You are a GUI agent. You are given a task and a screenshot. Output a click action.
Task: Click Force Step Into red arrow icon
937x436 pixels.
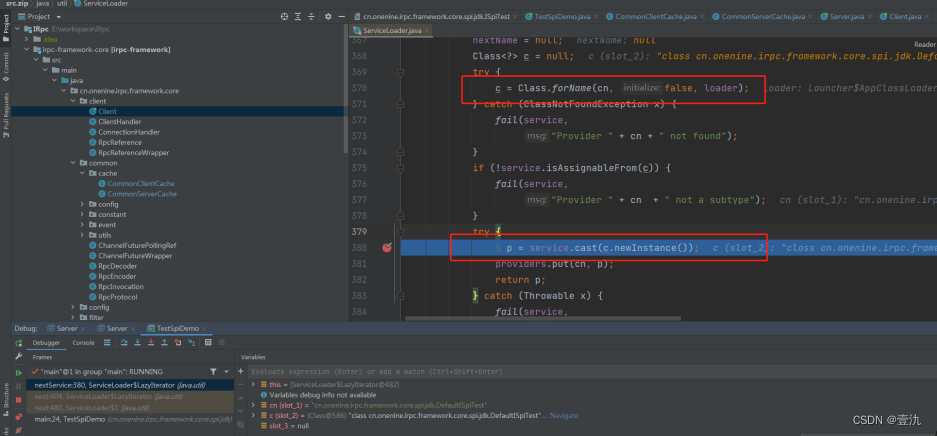pos(151,342)
